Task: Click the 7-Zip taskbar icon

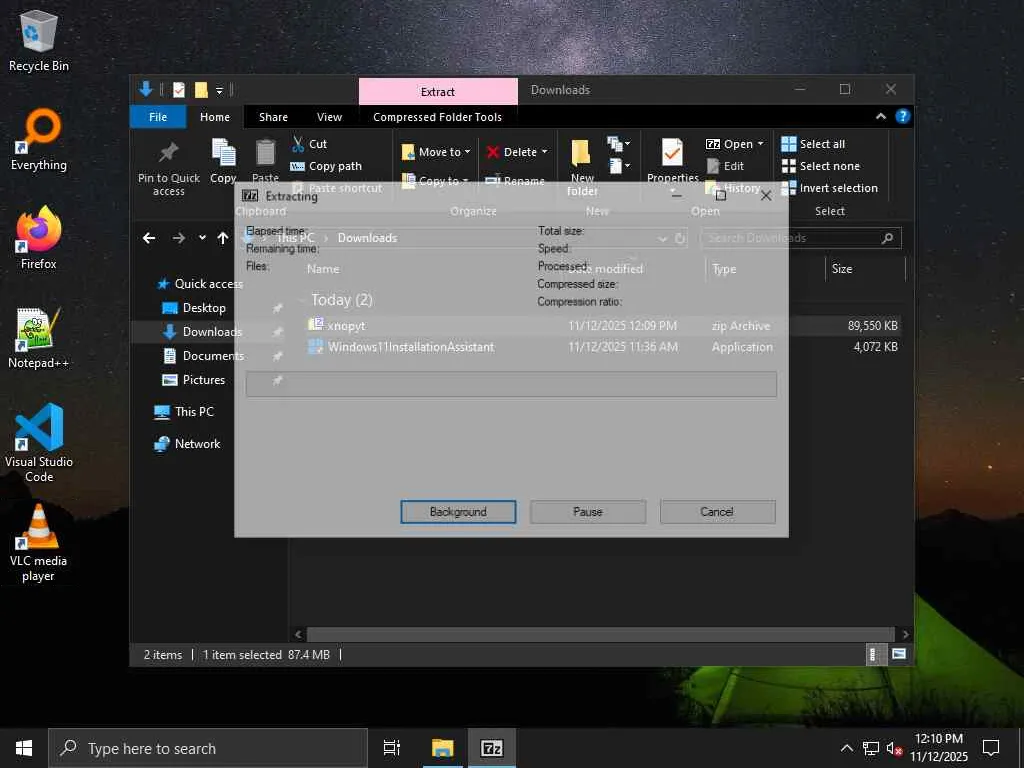Action: point(492,748)
